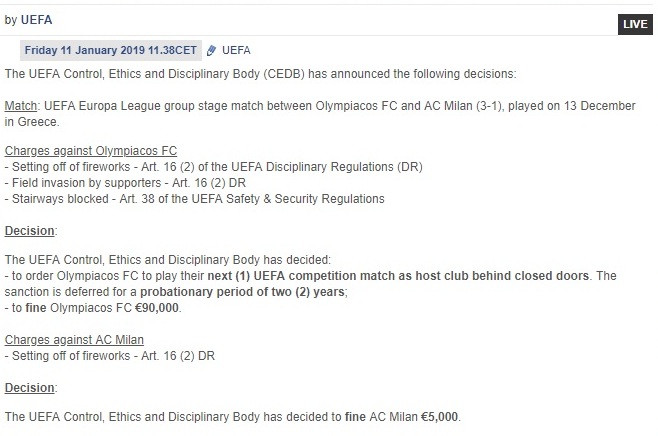Click the bold €5,000 fine amount
The width and height of the screenshot is (658, 436).
pos(439,417)
